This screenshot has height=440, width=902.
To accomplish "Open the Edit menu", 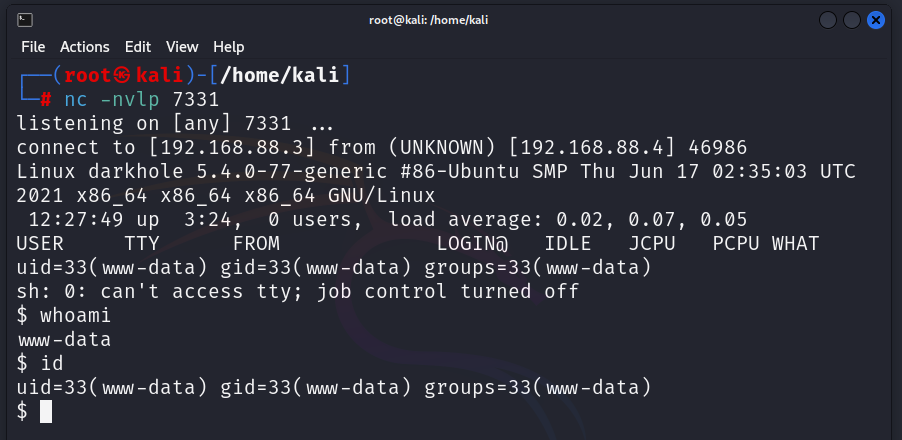I will click(138, 47).
